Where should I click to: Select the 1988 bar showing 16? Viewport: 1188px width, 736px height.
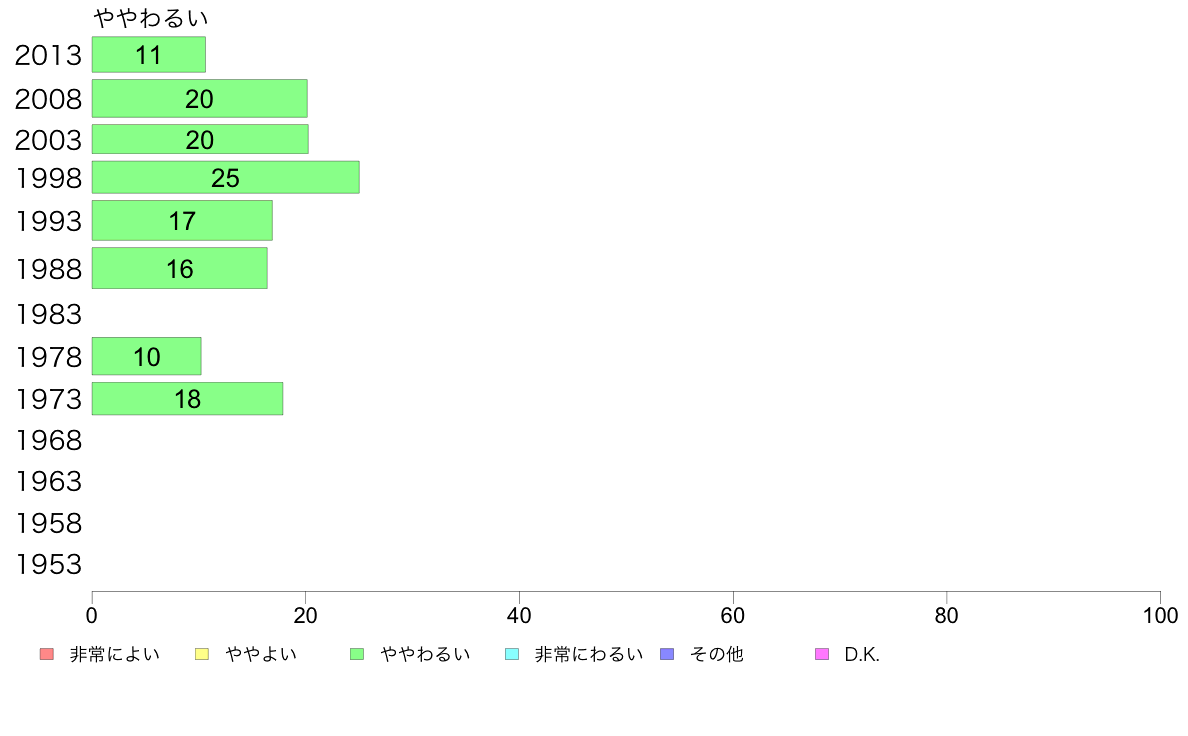point(180,268)
